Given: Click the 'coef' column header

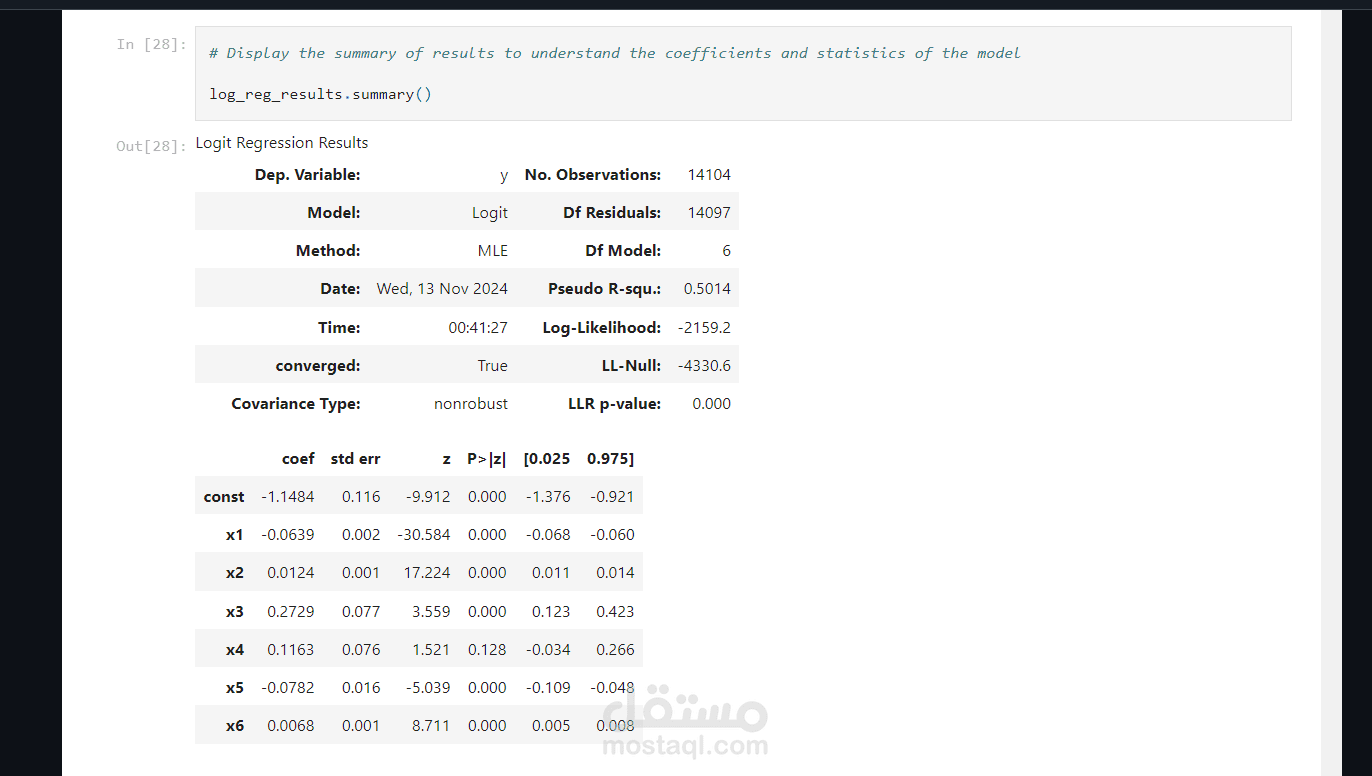Looking at the screenshot, I should pyautogui.click(x=298, y=459).
